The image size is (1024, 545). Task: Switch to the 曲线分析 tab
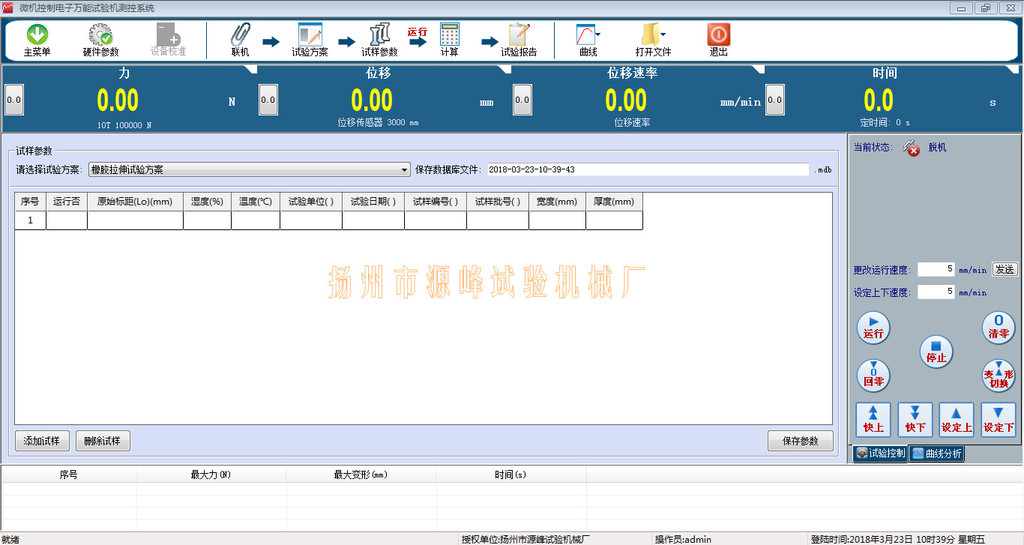coord(937,453)
